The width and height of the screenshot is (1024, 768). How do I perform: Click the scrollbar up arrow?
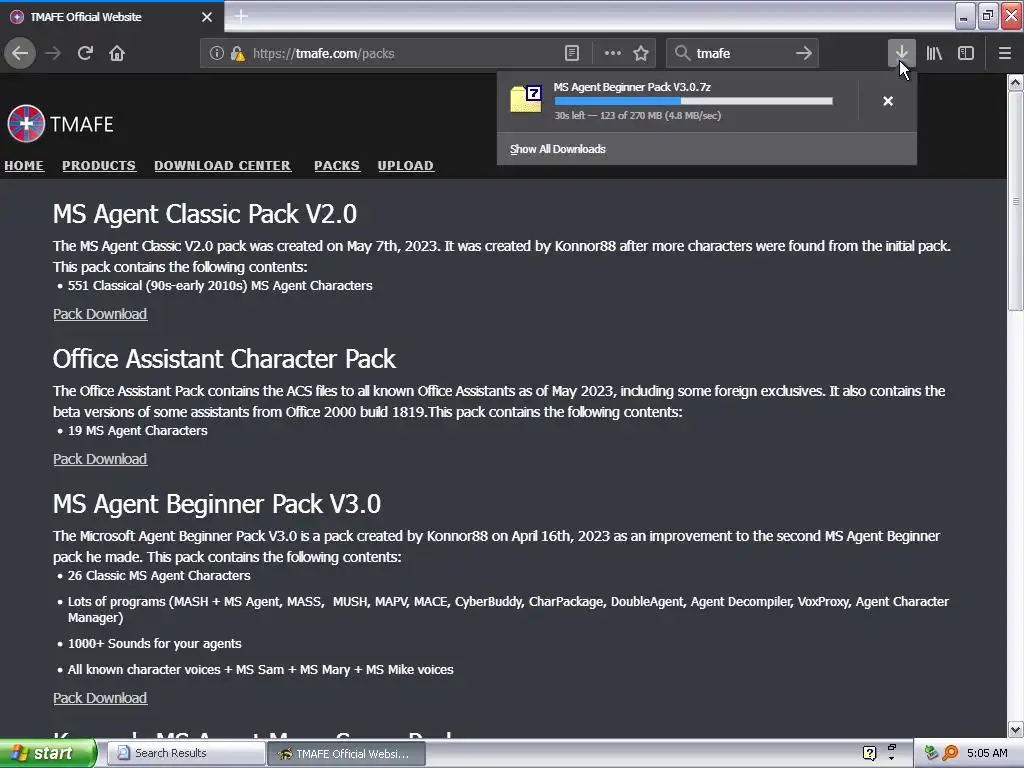point(1015,82)
